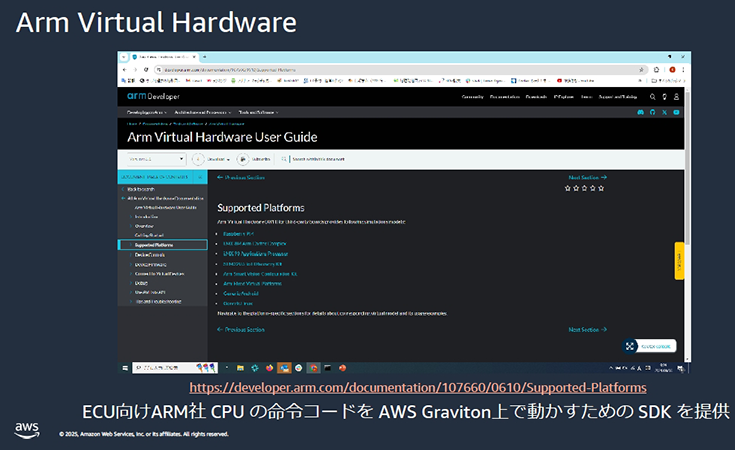Open the Windows Start menu

(123, 367)
